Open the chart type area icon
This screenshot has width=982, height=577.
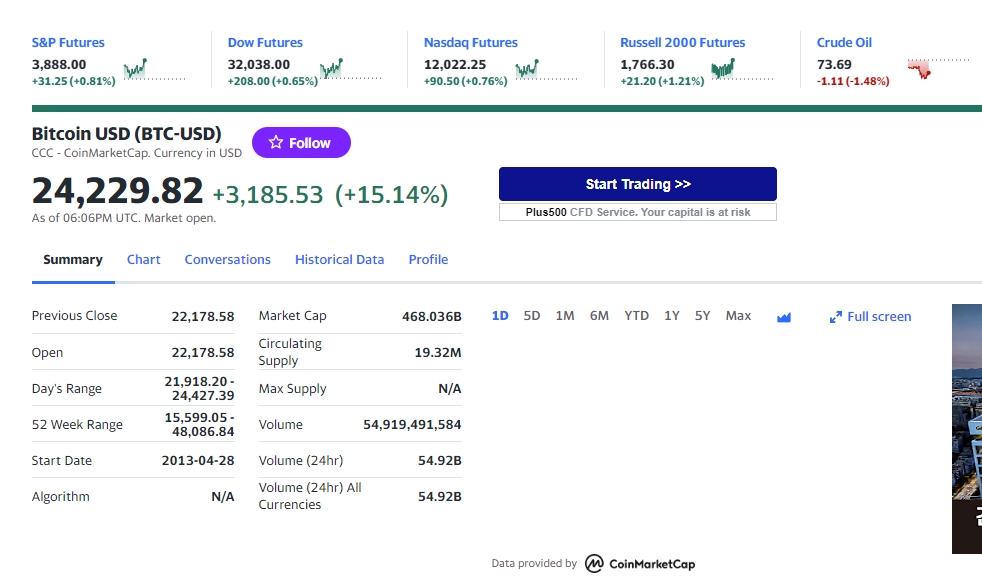pos(783,317)
